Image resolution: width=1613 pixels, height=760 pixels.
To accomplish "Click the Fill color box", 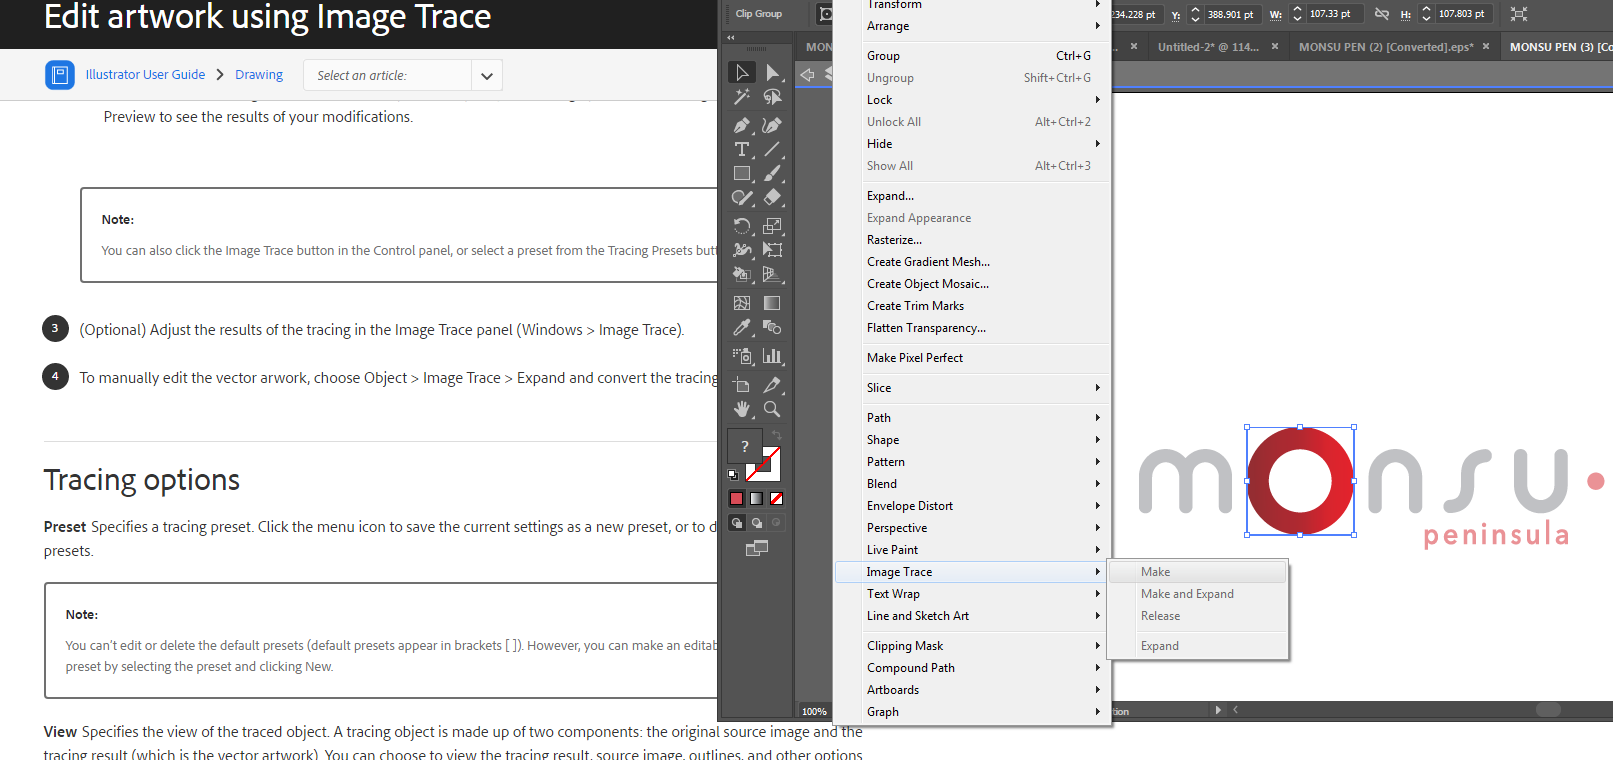I will pos(744,447).
